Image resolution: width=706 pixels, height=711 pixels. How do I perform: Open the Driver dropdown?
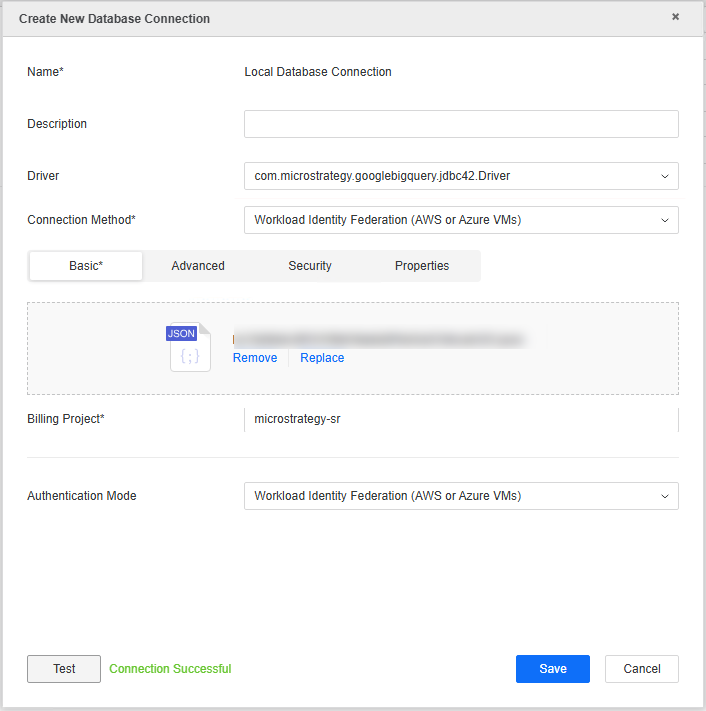(x=461, y=176)
